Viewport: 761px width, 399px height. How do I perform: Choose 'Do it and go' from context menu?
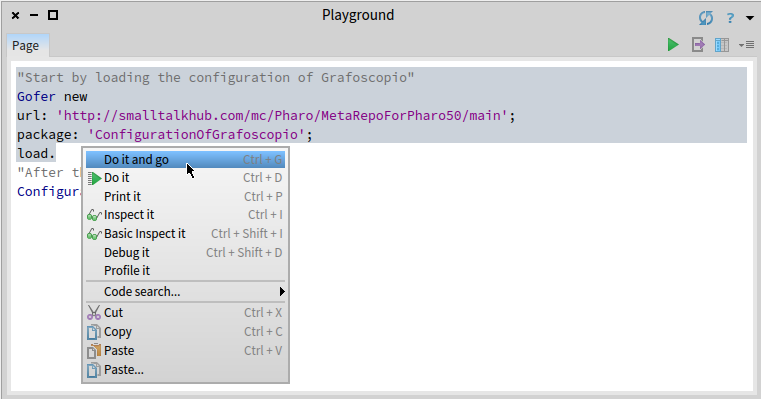click(x=185, y=159)
